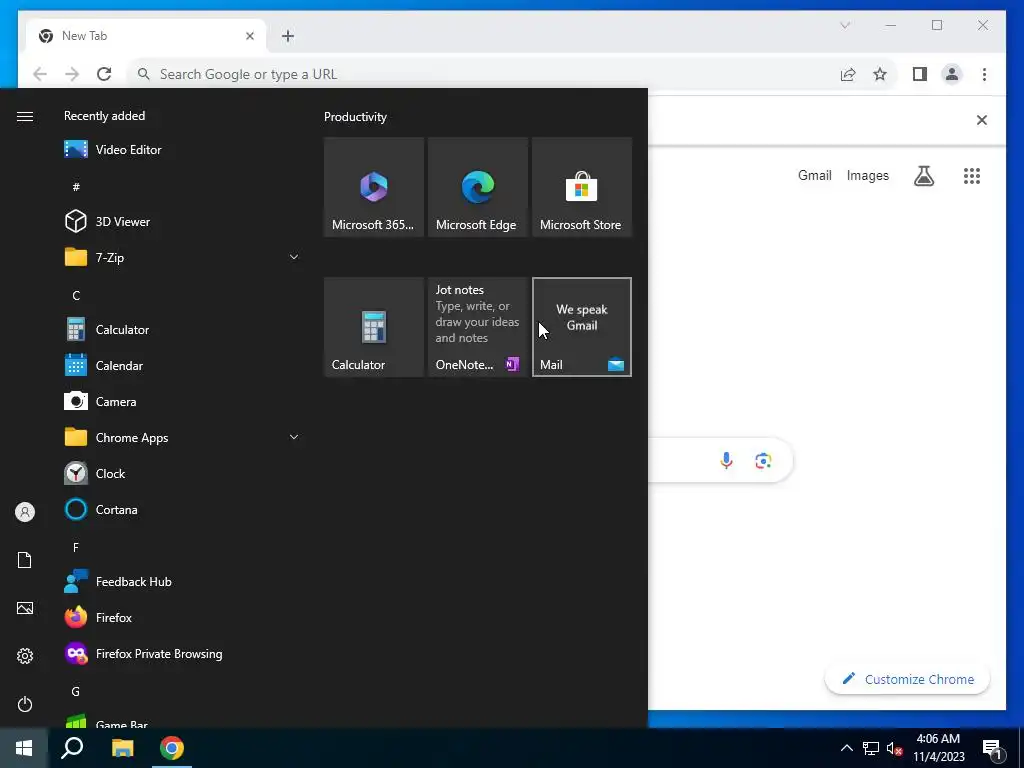Jump to the F letter header
This screenshot has height=768, width=1024.
point(76,547)
